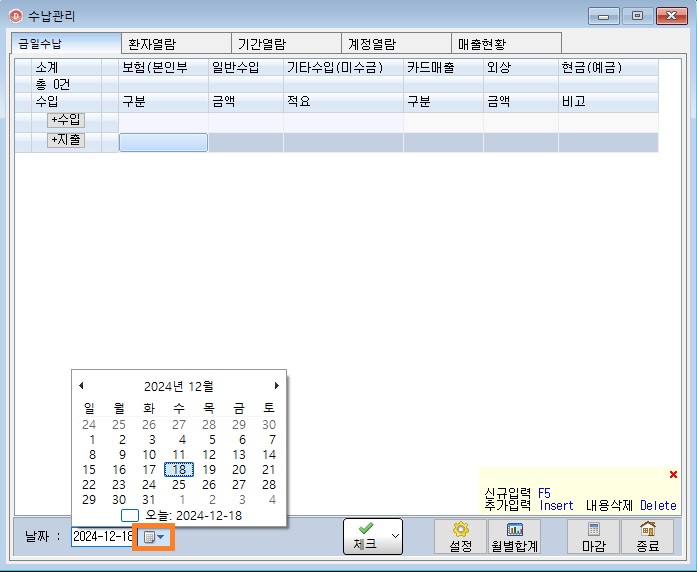The height and width of the screenshot is (572, 697).
Task: Go to next month in calendar
Action: (x=276, y=385)
